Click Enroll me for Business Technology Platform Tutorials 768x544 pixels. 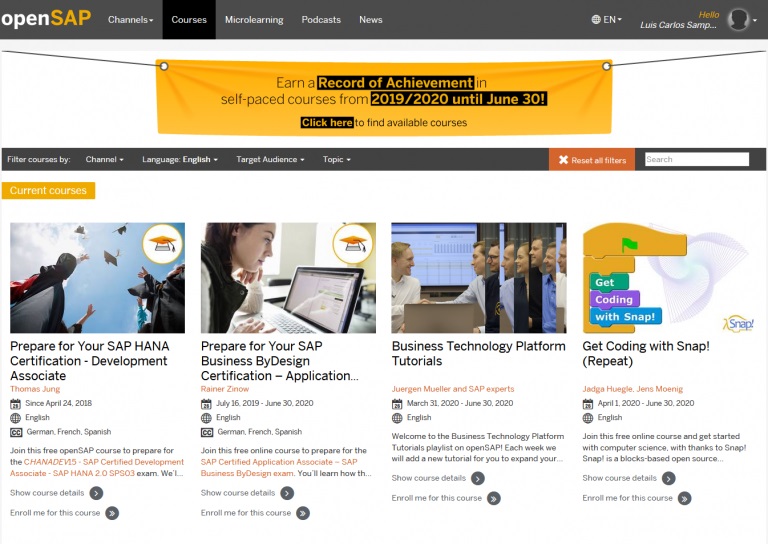tap(436, 498)
